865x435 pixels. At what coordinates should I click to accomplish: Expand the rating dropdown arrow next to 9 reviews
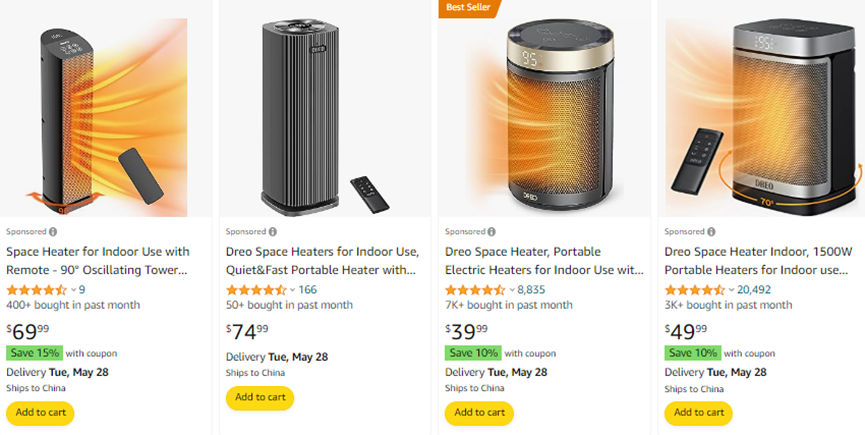(x=73, y=290)
